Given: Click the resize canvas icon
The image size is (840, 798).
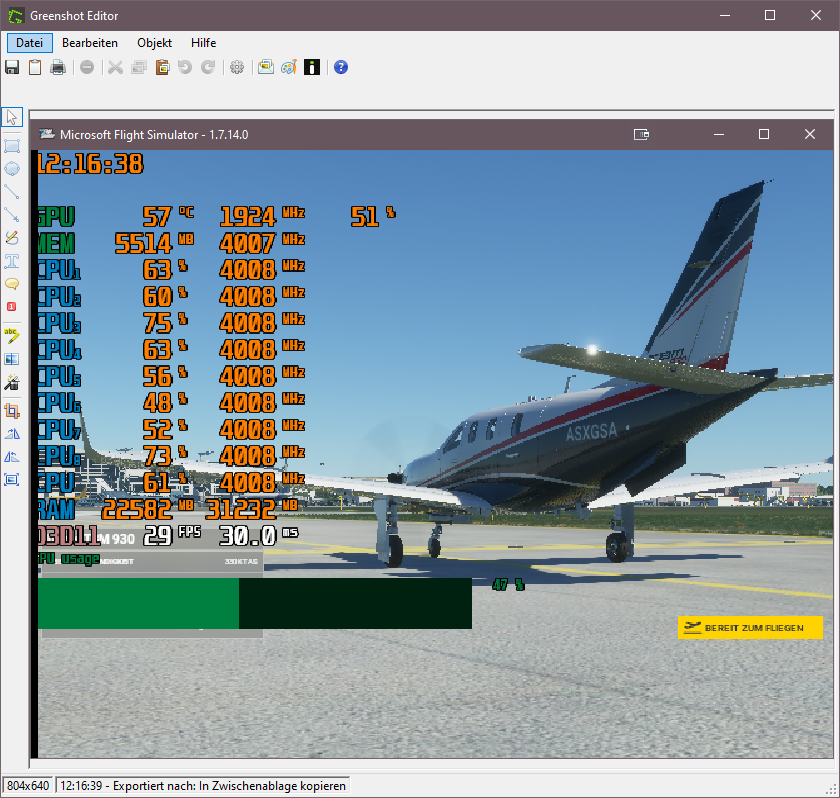Looking at the screenshot, I should (12, 480).
